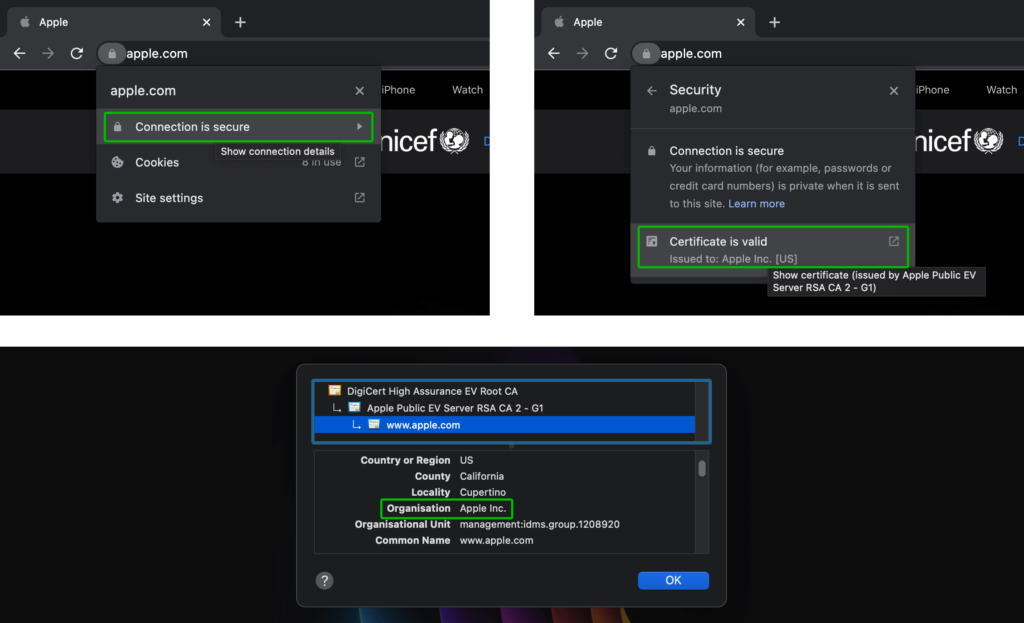Focus the apple.com address bar in left browser
This screenshot has width=1024, height=623.
pos(157,54)
